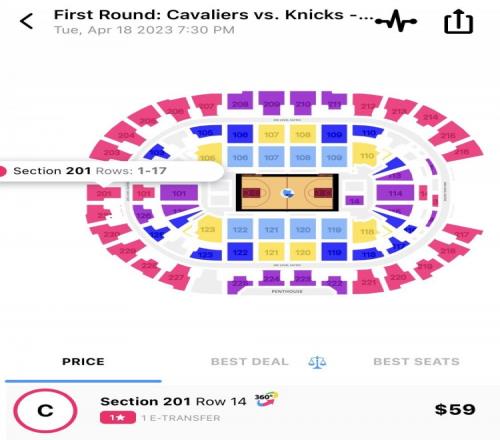Select pink section 201 on the map
Image resolution: width=500 pixels, height=440 pixels.
coord(104,193)
